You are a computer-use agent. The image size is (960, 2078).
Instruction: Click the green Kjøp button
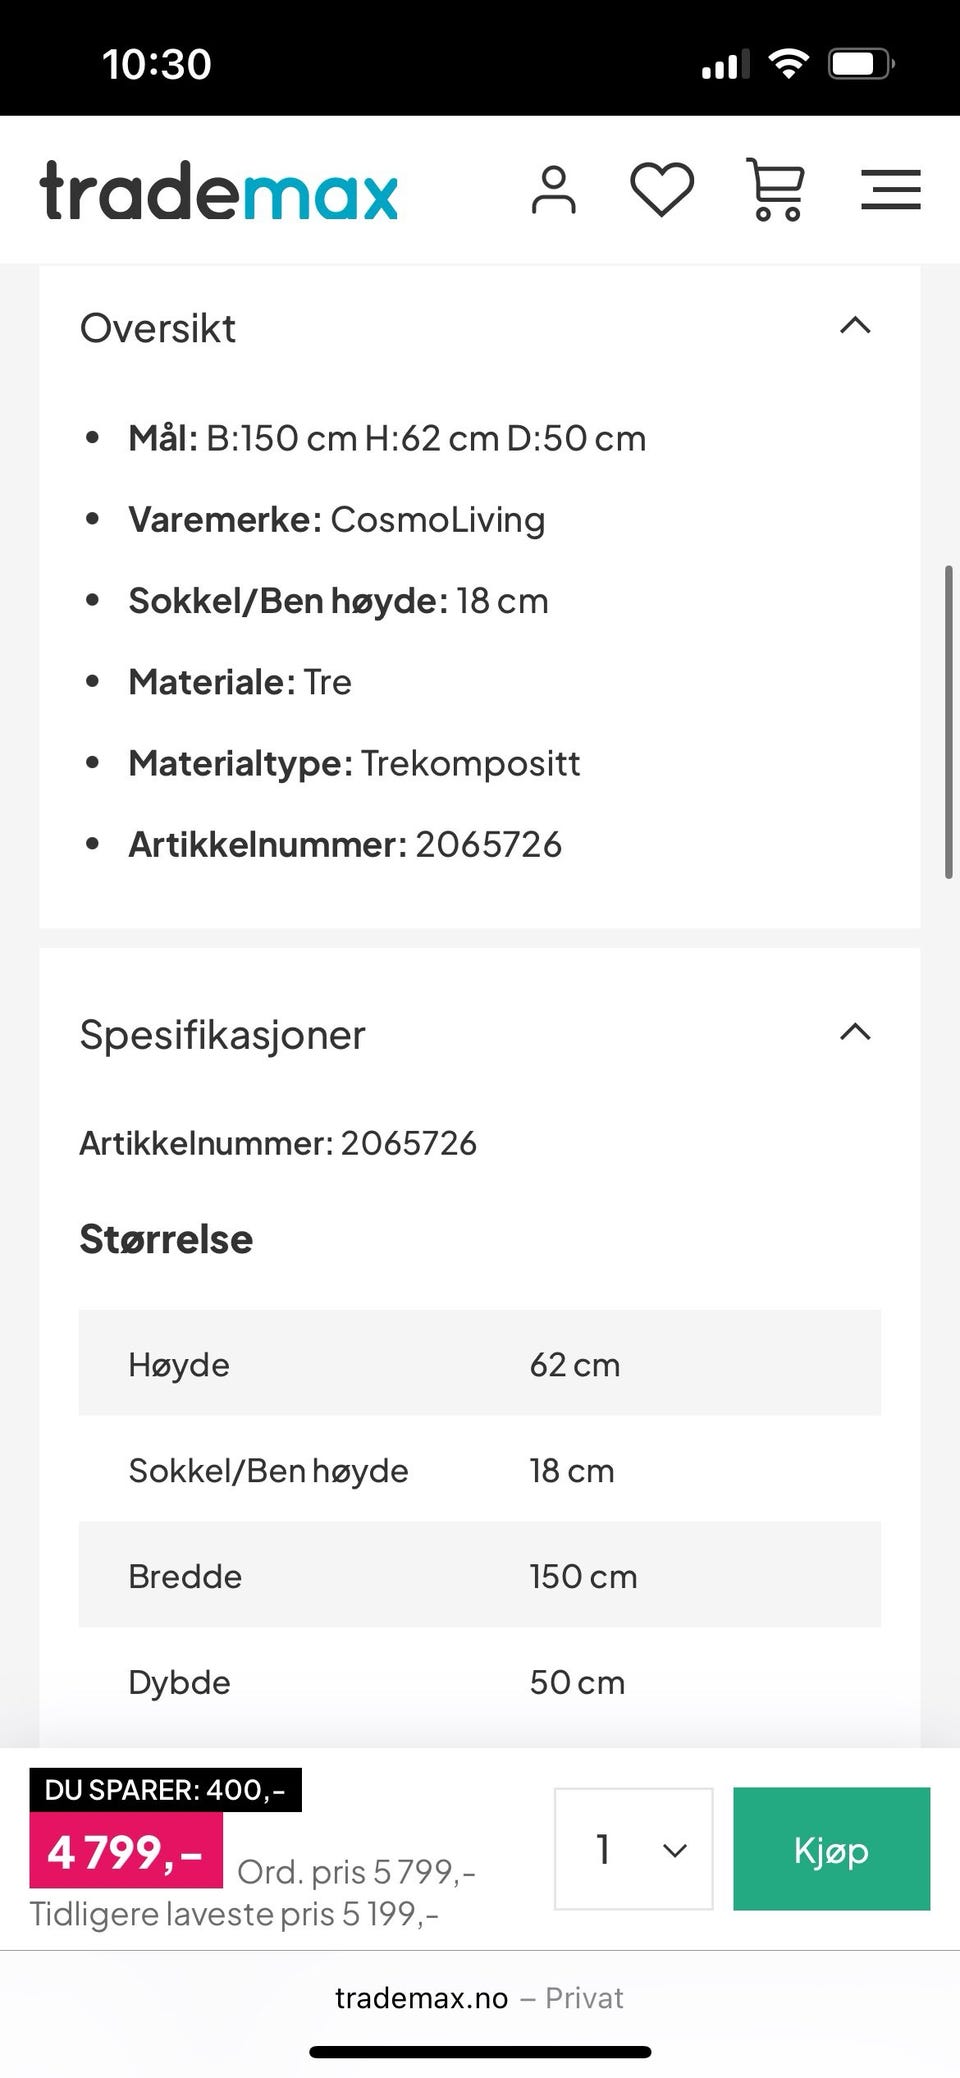pyautogui.click(x=831, y=1849)
